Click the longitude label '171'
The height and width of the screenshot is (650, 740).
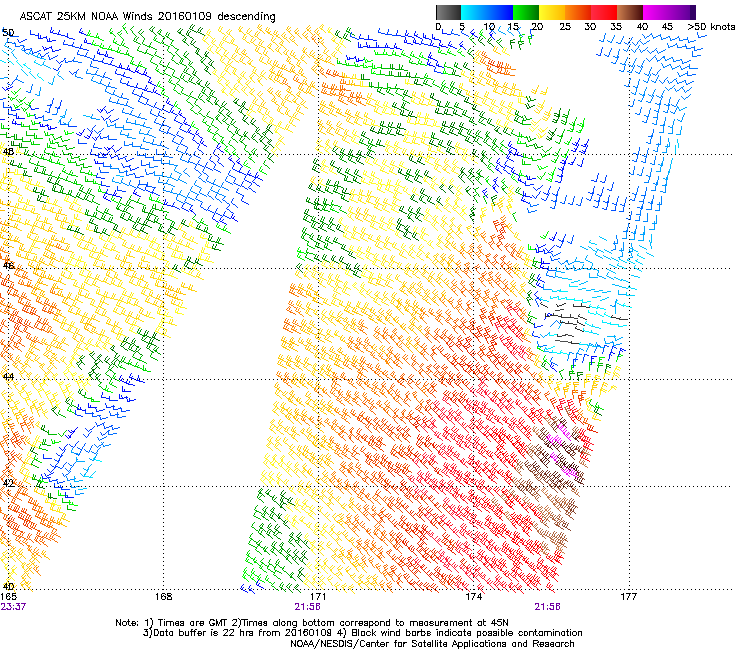318,597
